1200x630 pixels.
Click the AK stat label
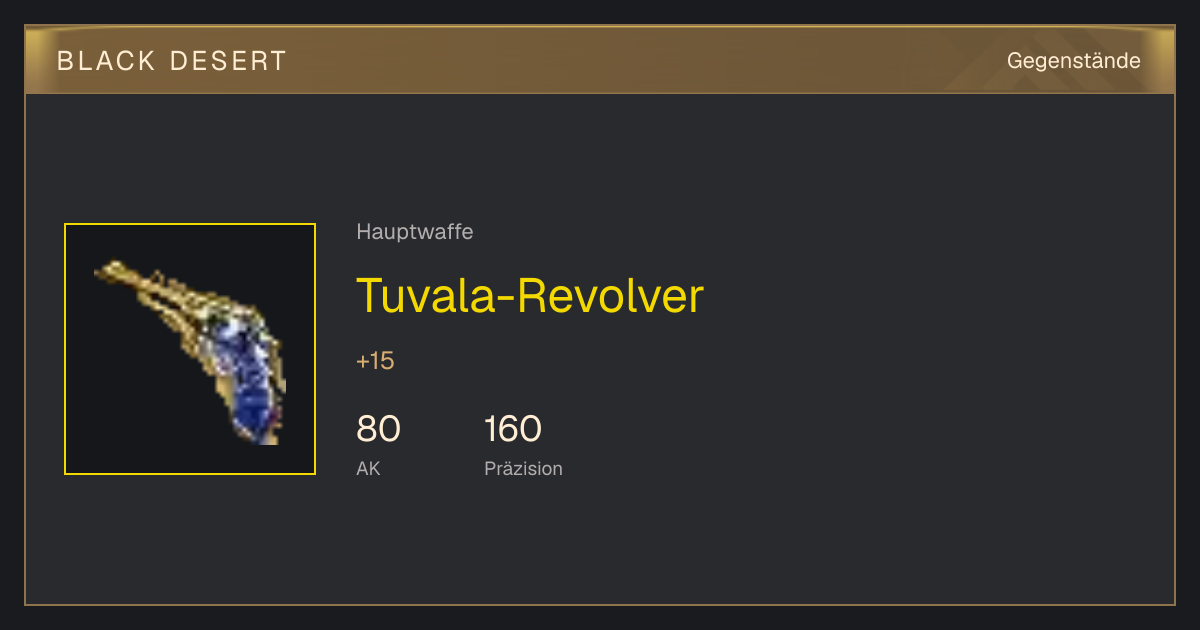368,468
